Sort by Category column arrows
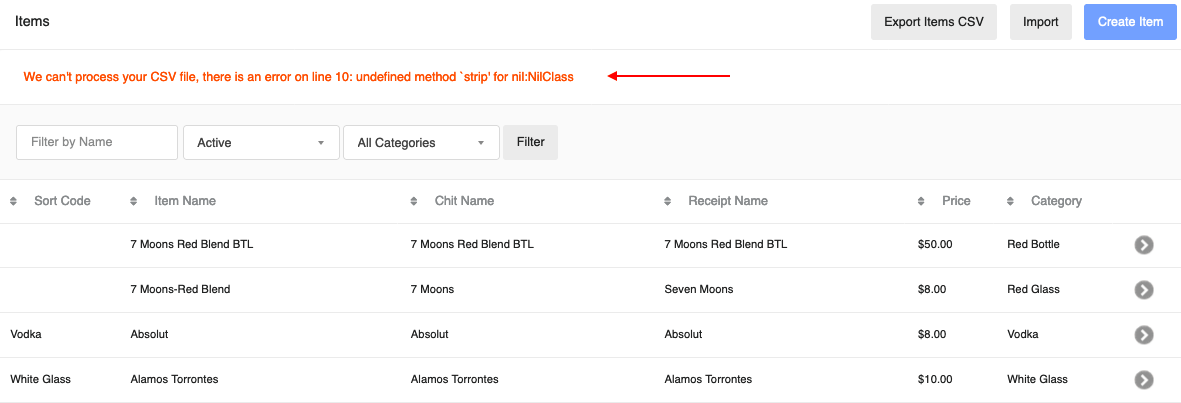The width and height of the screenshot is (1181, 403). click(1010, 201)
